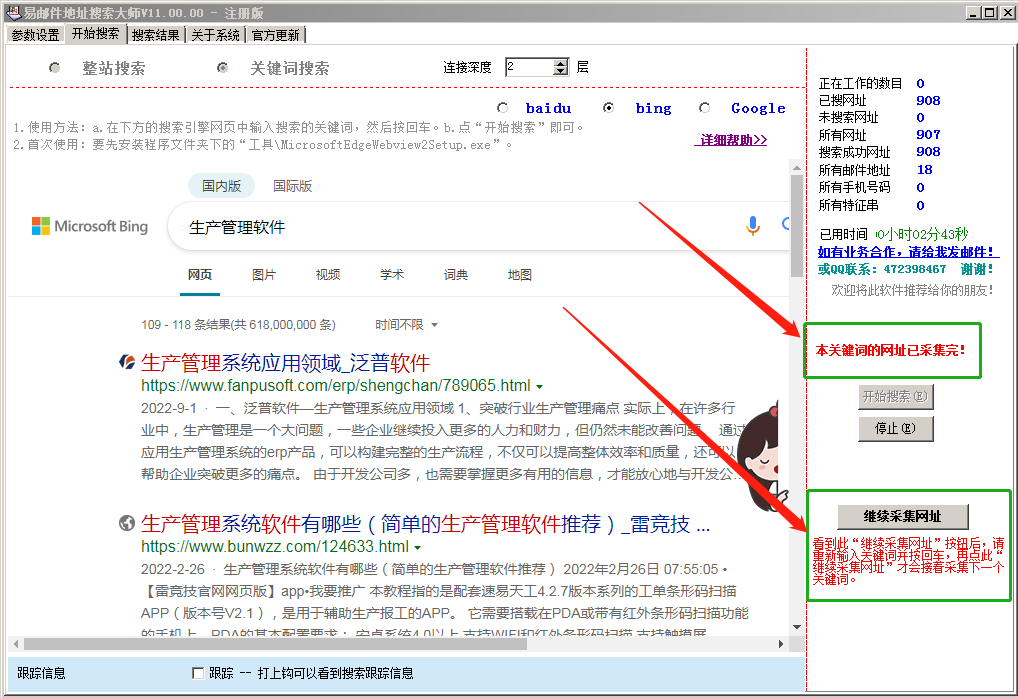The width and height of the screenshot is (1018, 698).
Task: Expand the dropdown arrow after fanpusoft URL
Action: (x=539, y=386)
